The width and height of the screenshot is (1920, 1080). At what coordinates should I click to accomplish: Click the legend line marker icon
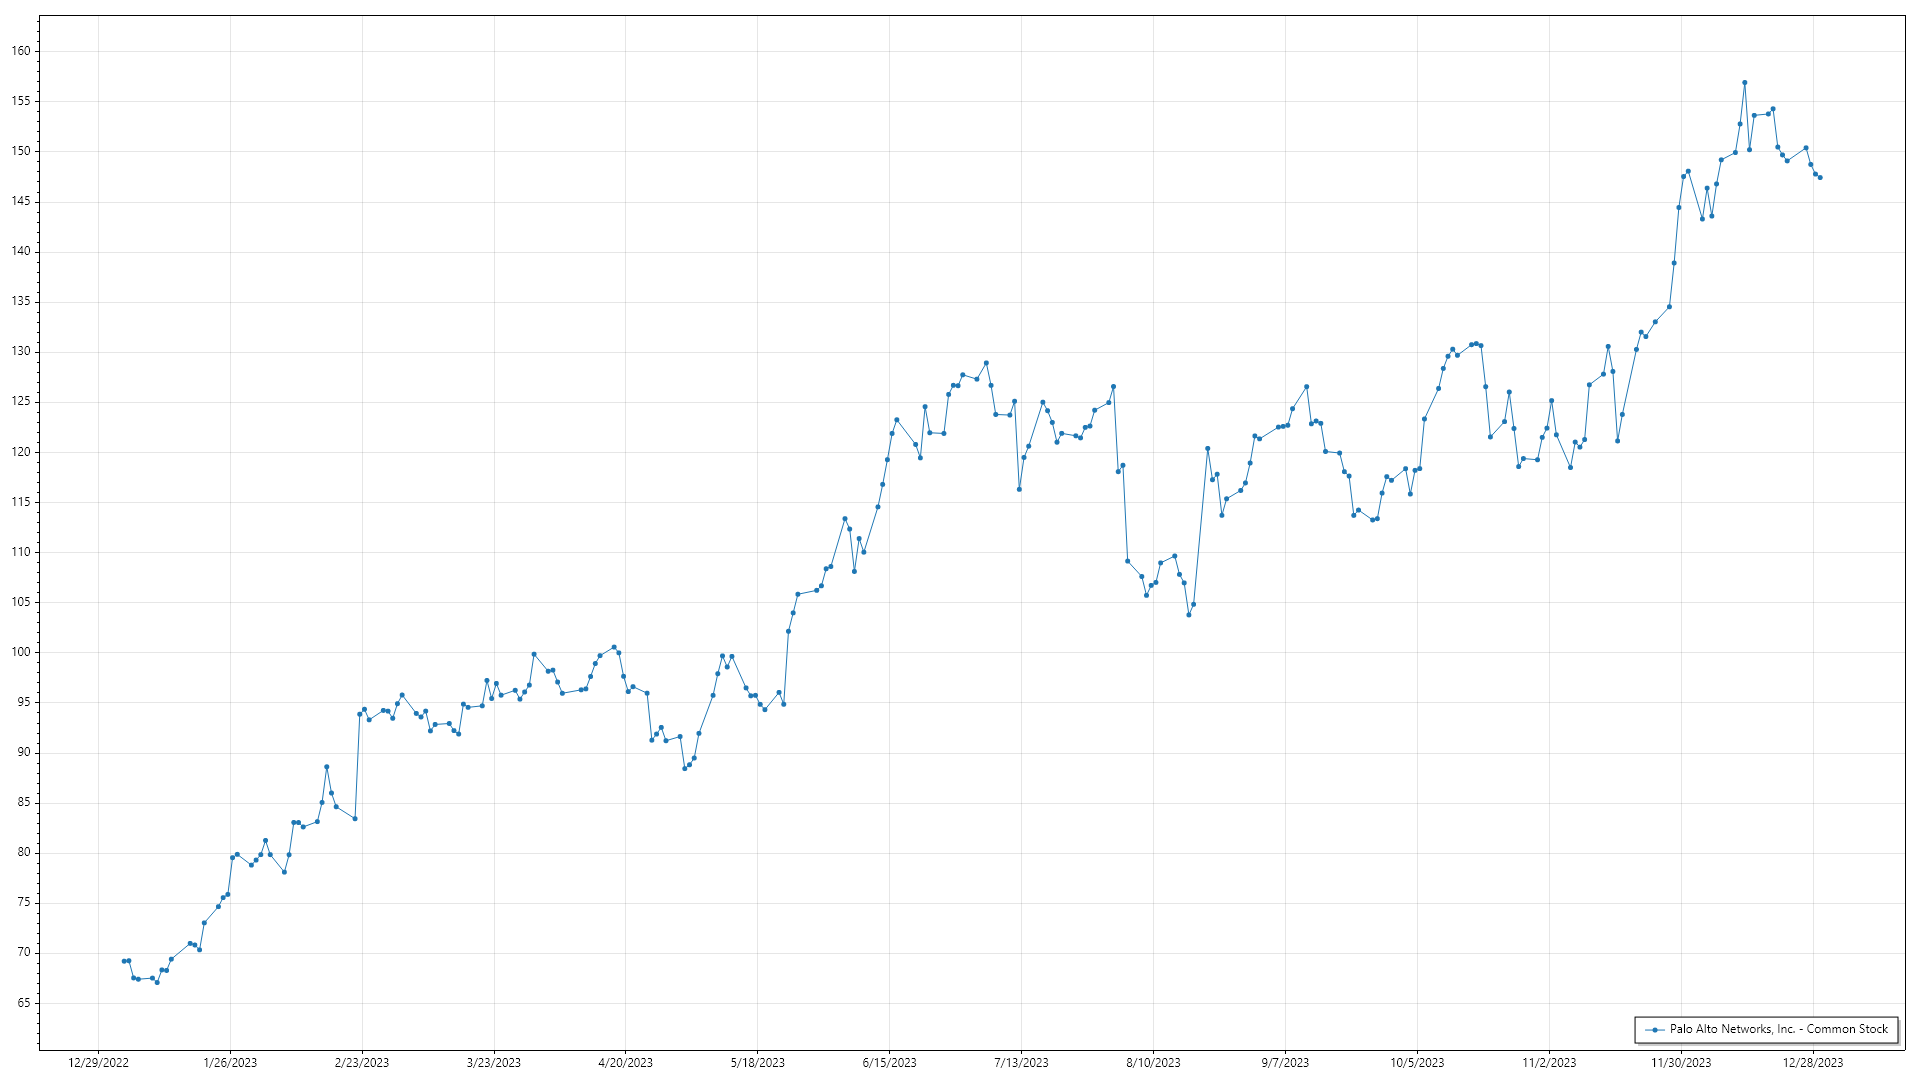[x=1655, y=1030]
